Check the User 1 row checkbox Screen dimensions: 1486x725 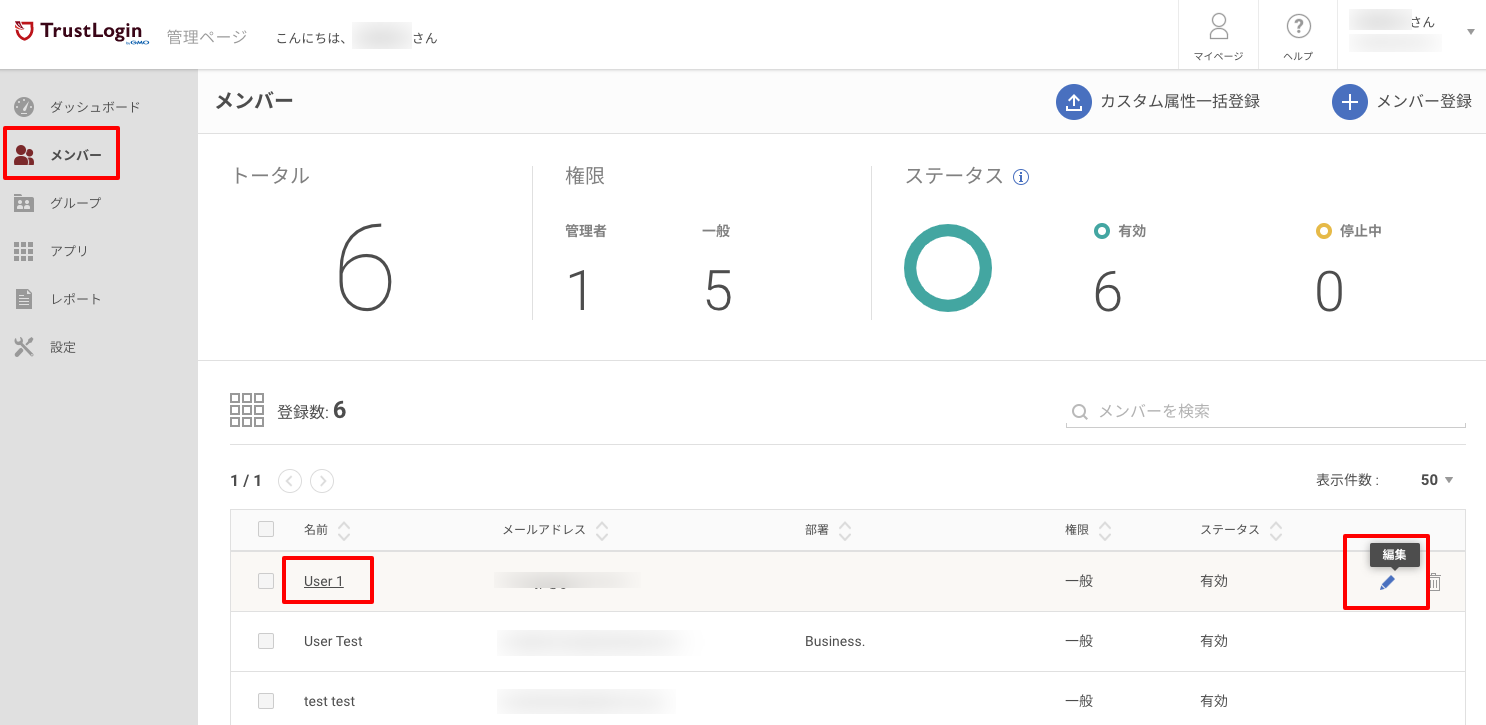266,581
